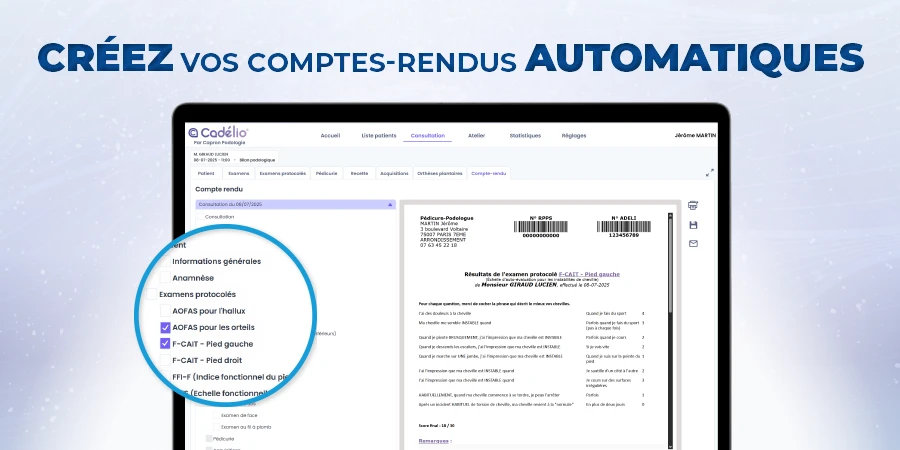The height and width of the screenshot is (450, 900).
Task: Send the report via the envelope icon
Action: pos(693,244)
